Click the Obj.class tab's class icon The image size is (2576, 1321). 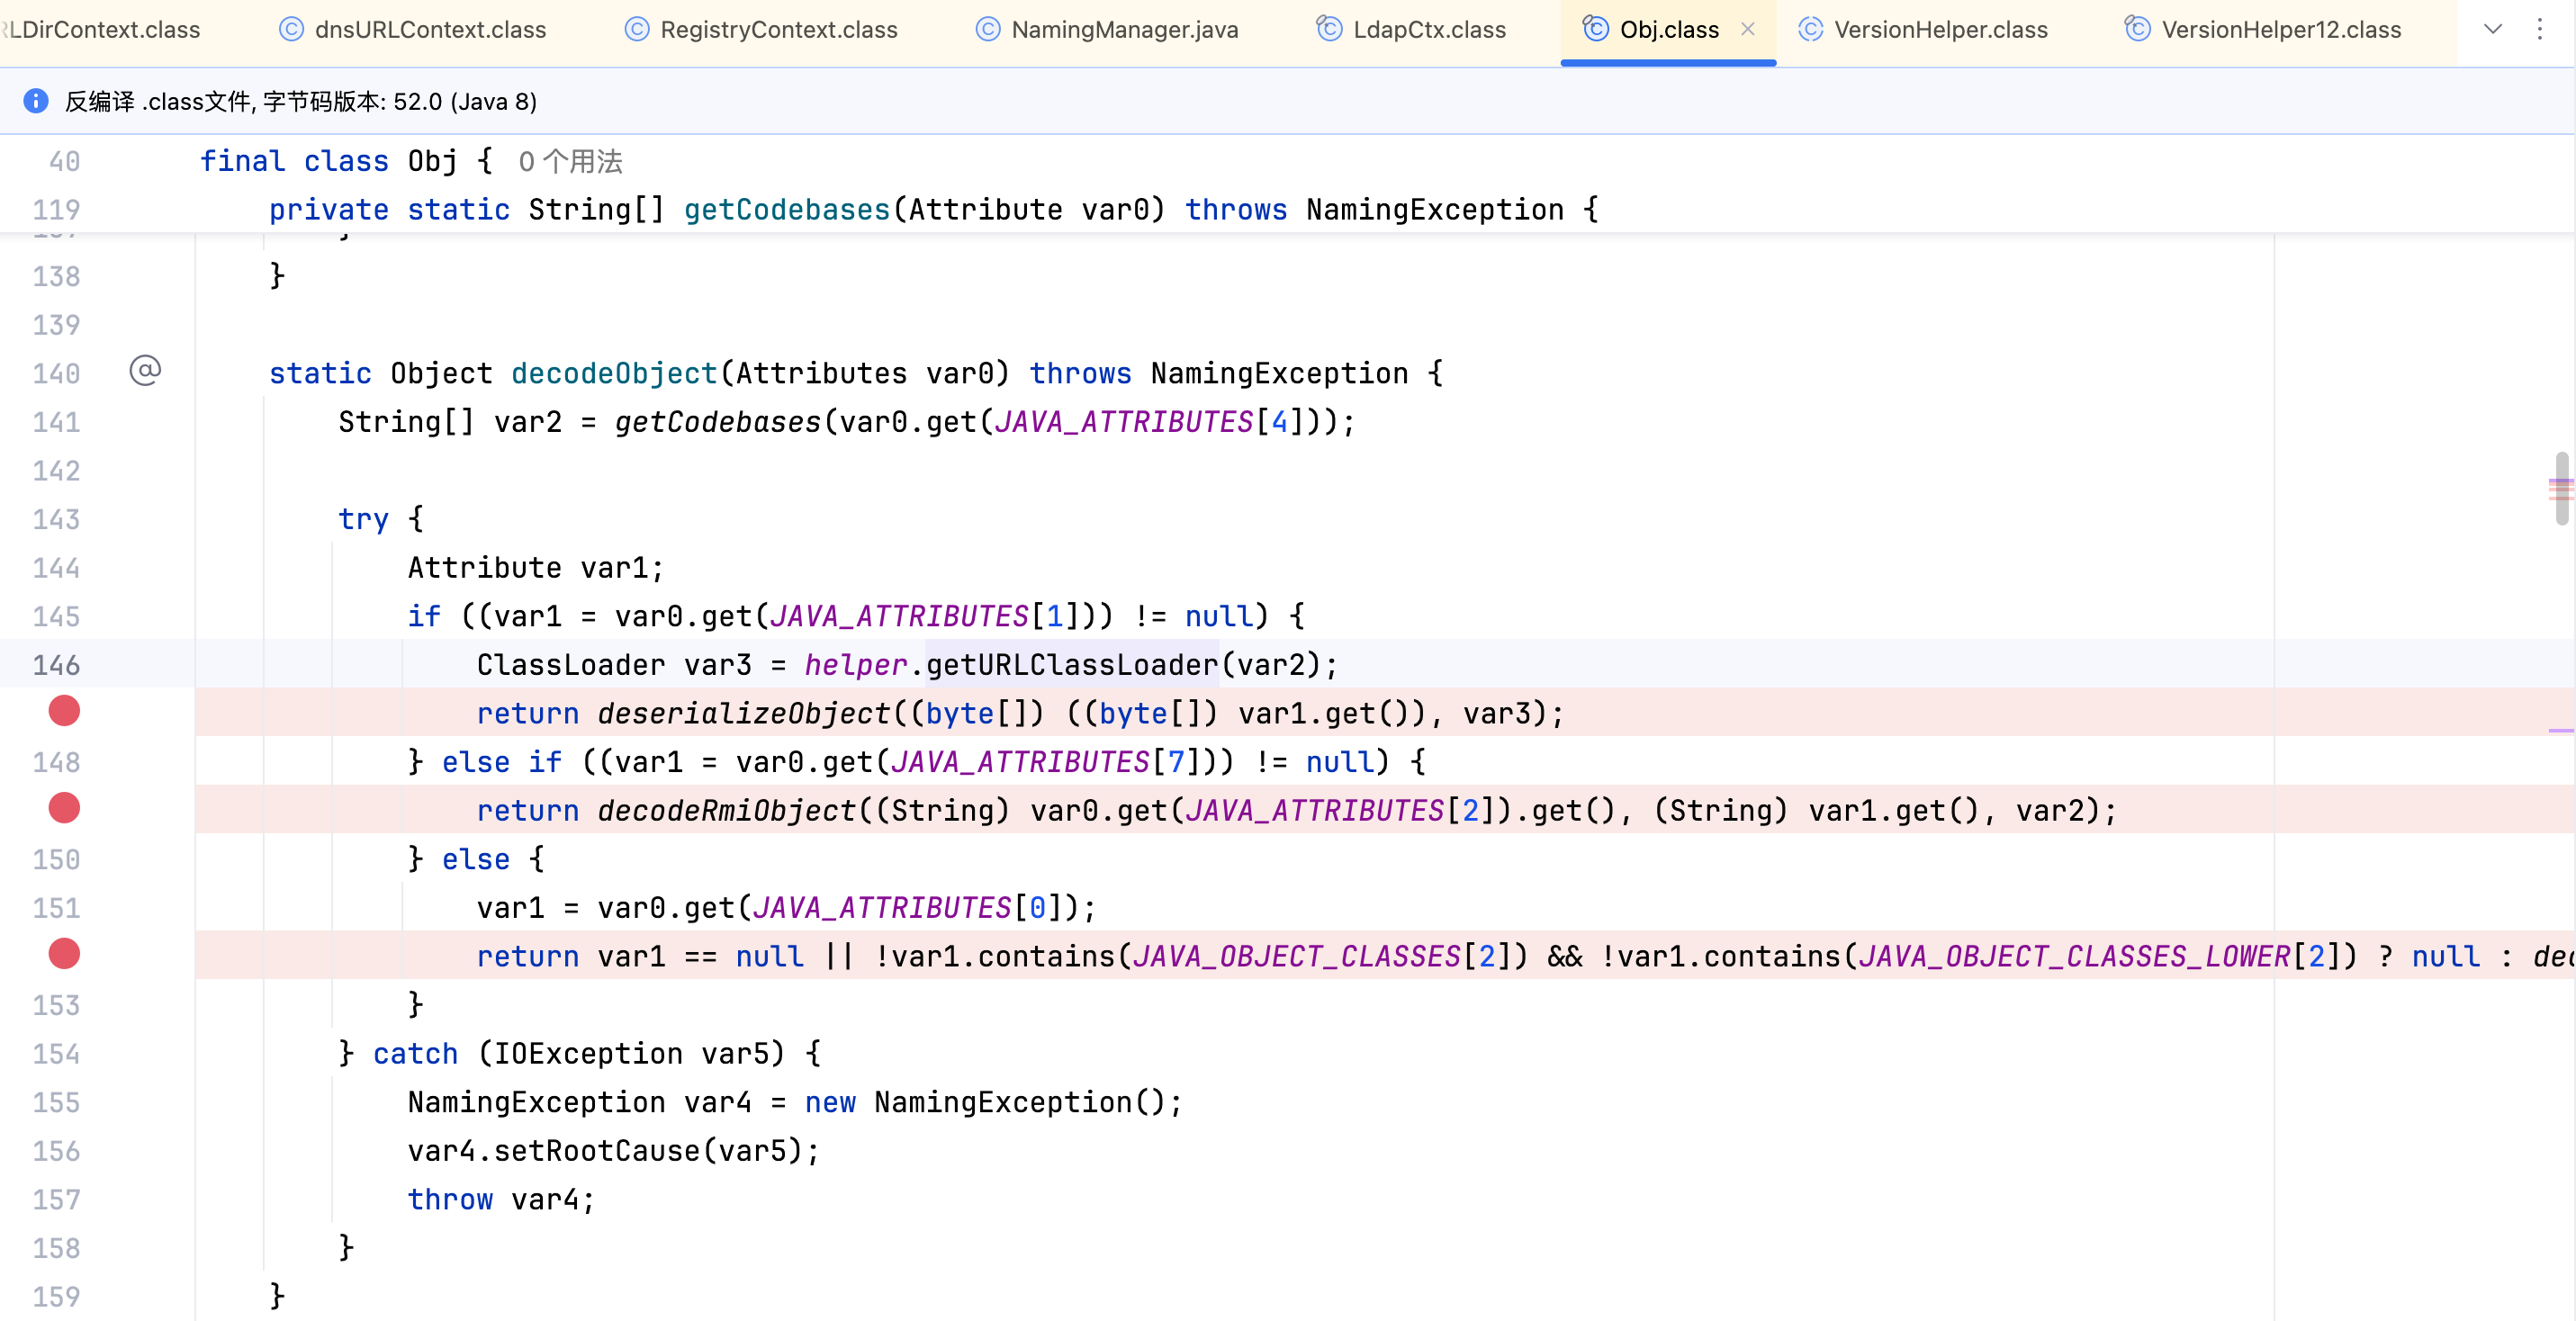tap(1596, 29)
